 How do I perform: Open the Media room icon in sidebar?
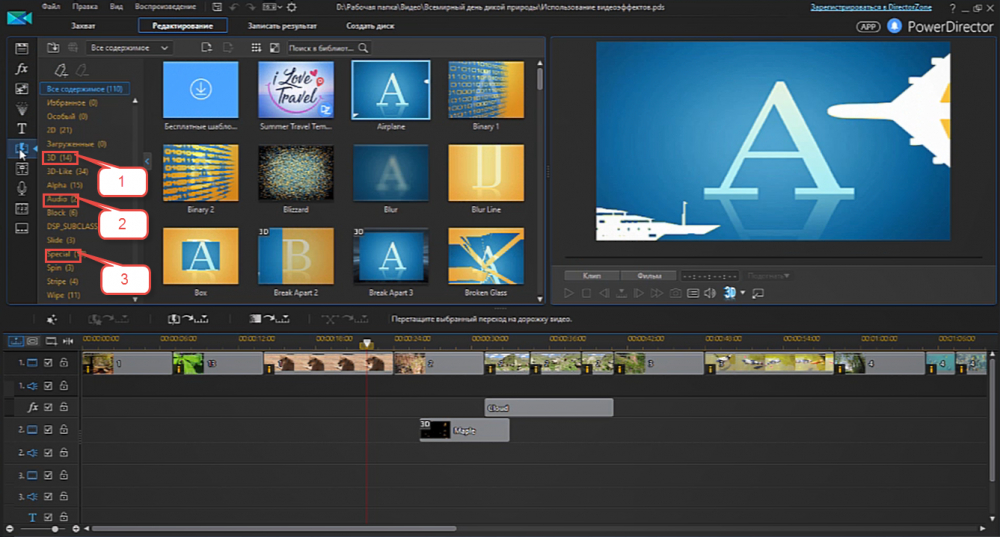point(21,49)
